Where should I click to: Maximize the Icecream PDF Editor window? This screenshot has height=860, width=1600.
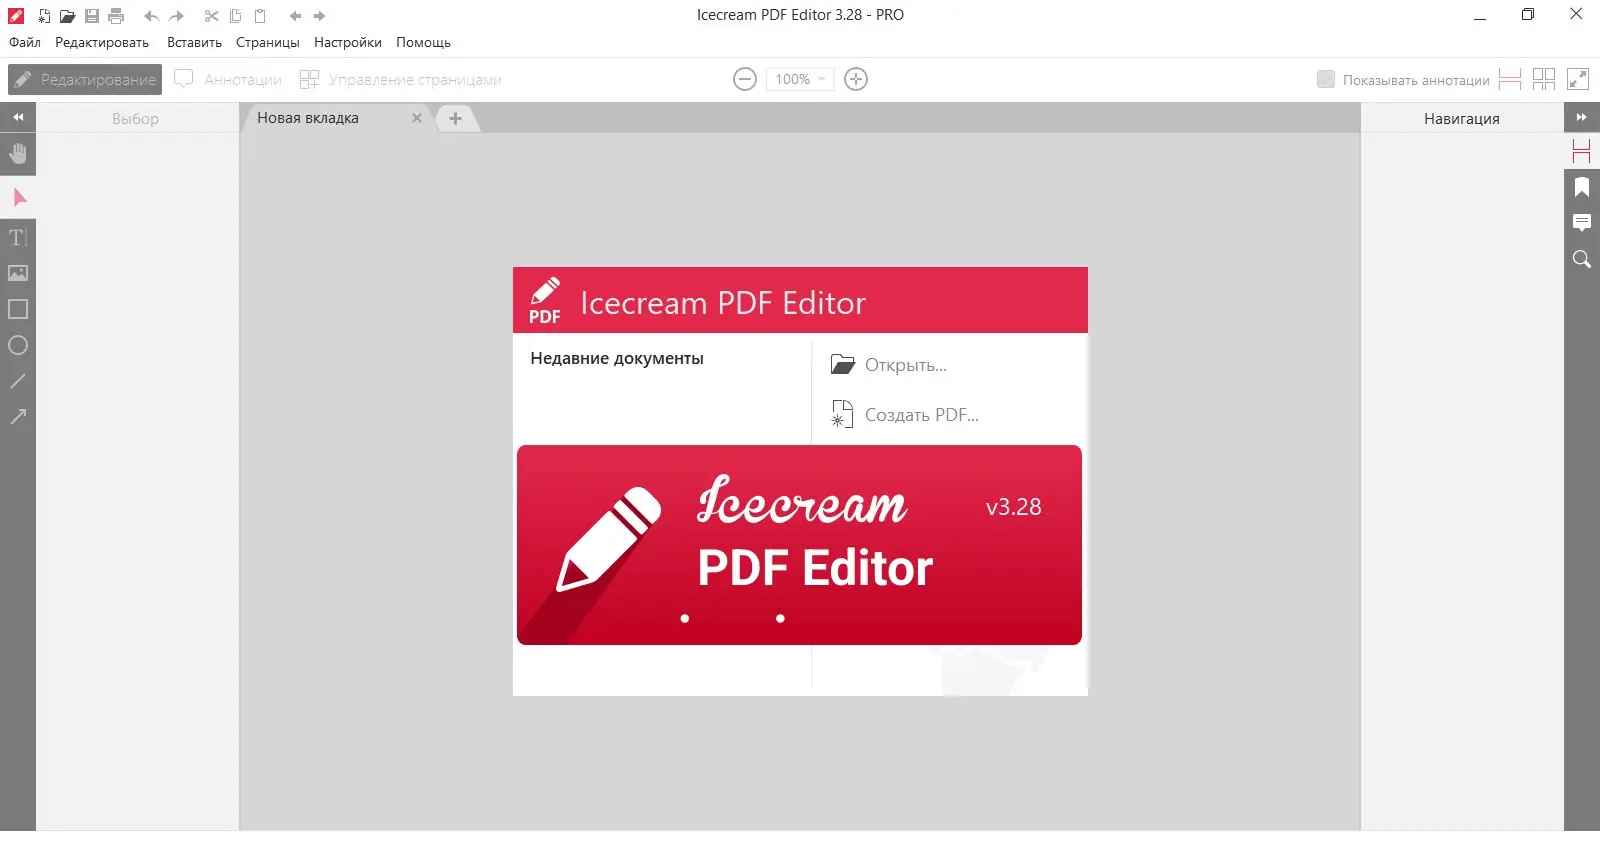(1528, 15)
